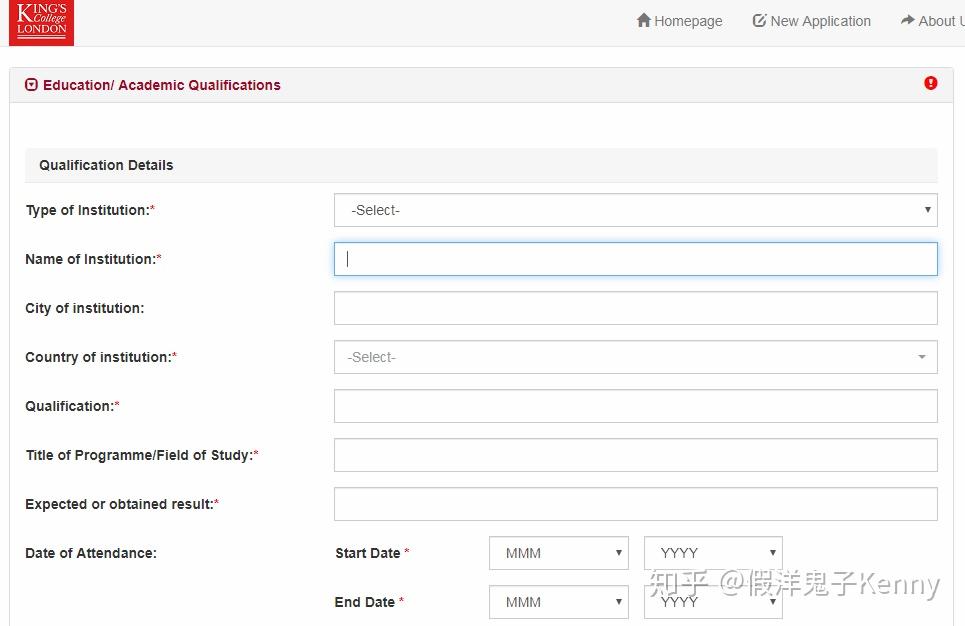Click the Education/ Academic Qualifications heading
This screenshot has width=965, height=626.
162,85
